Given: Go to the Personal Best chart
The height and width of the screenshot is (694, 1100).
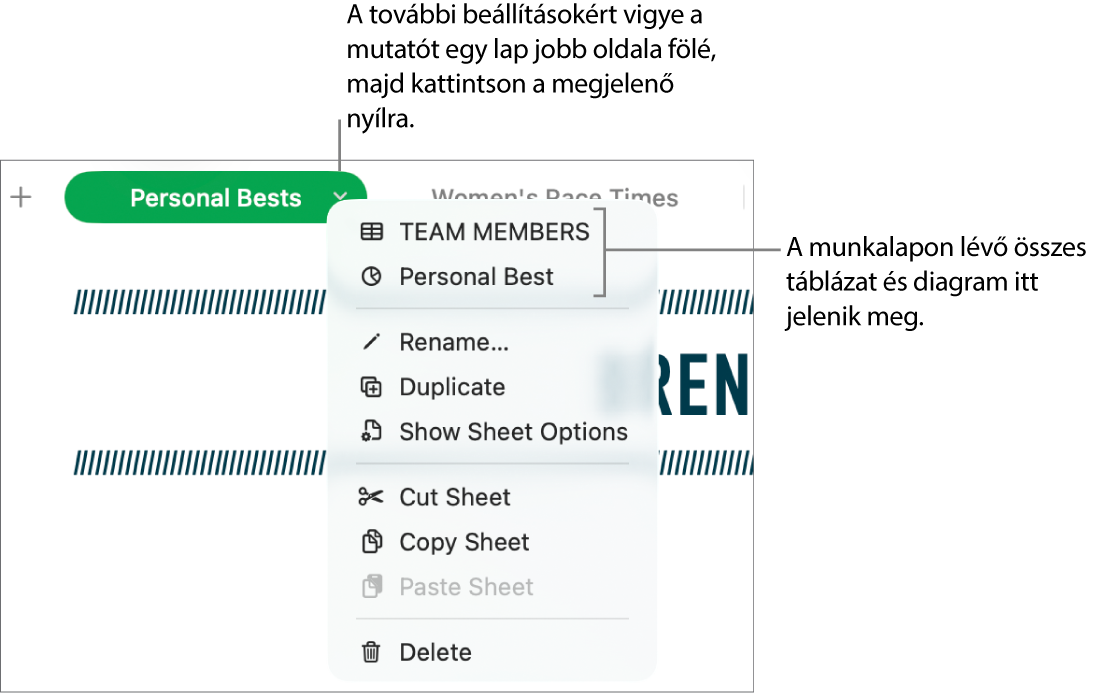Looking at the screenshot, I should (476, 276).
